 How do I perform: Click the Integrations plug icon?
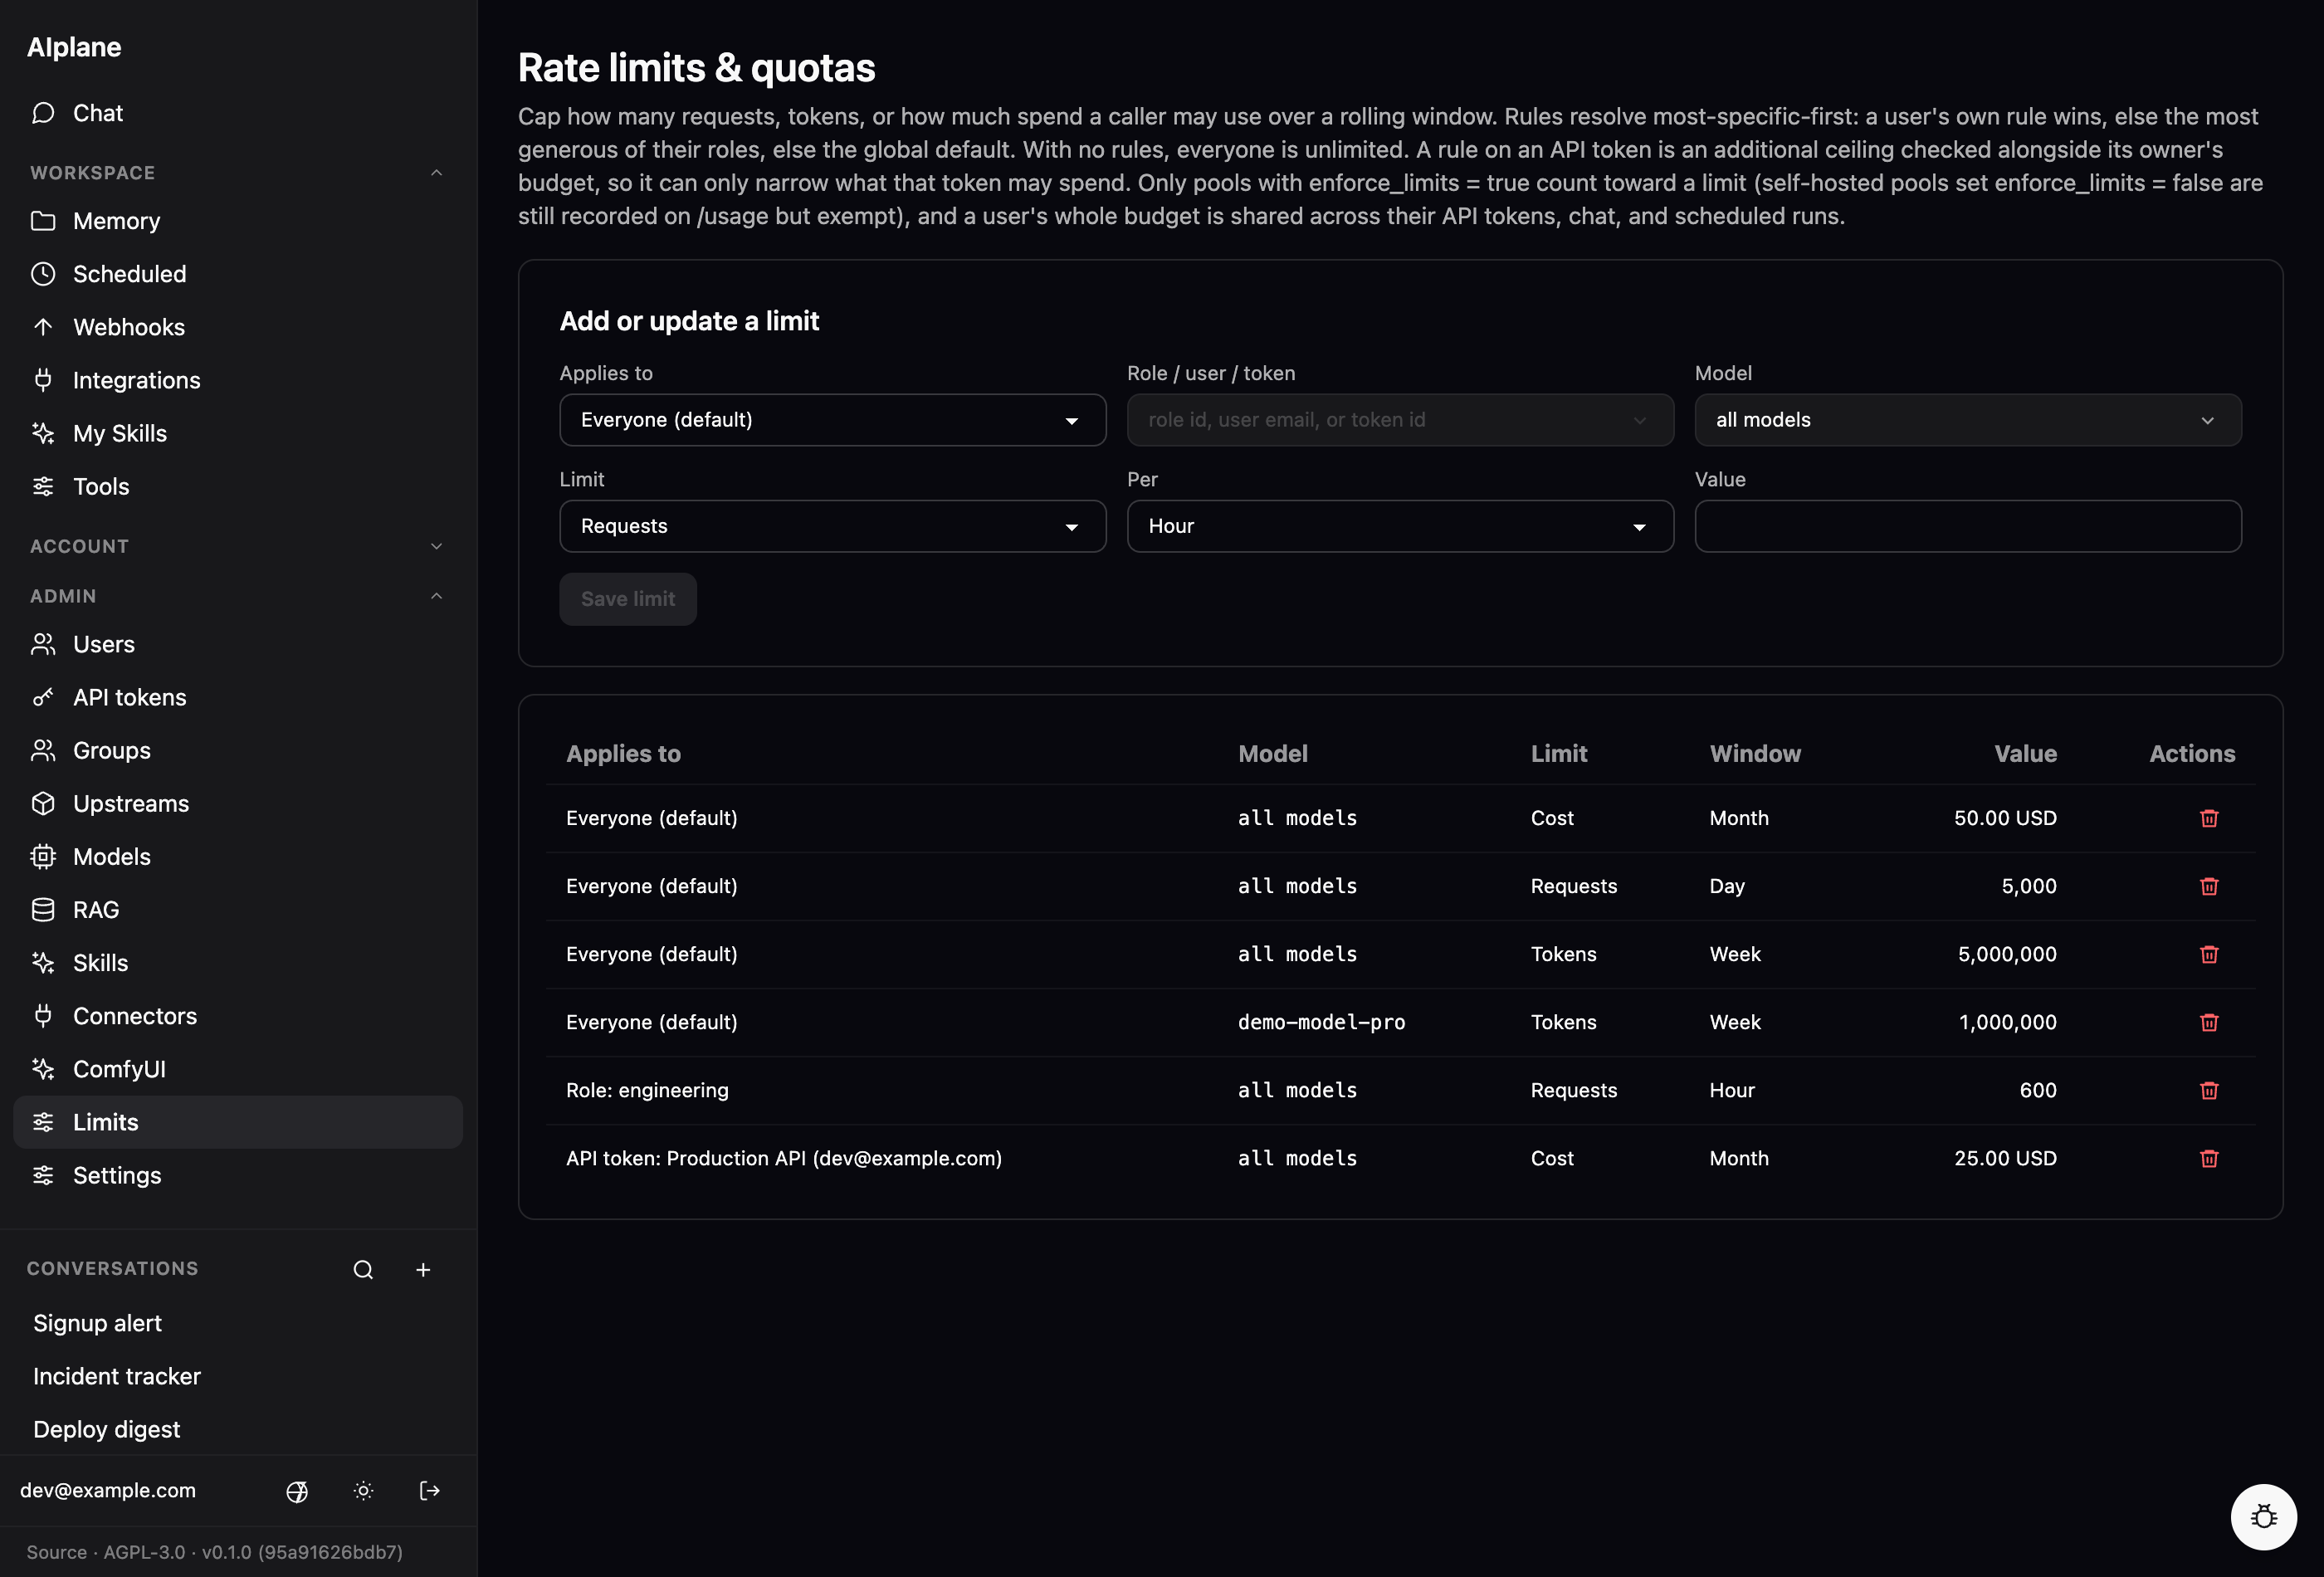43,380
